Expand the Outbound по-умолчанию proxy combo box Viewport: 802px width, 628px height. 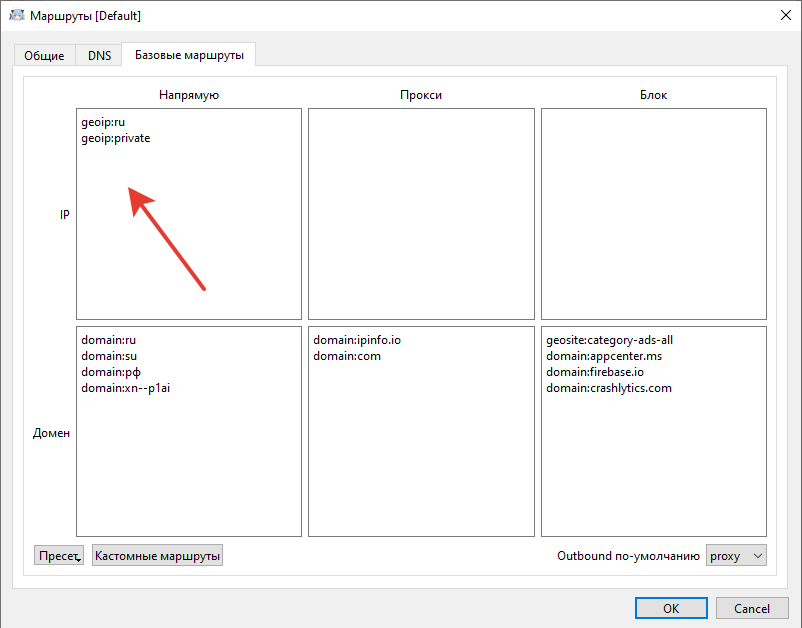point(736,555)
